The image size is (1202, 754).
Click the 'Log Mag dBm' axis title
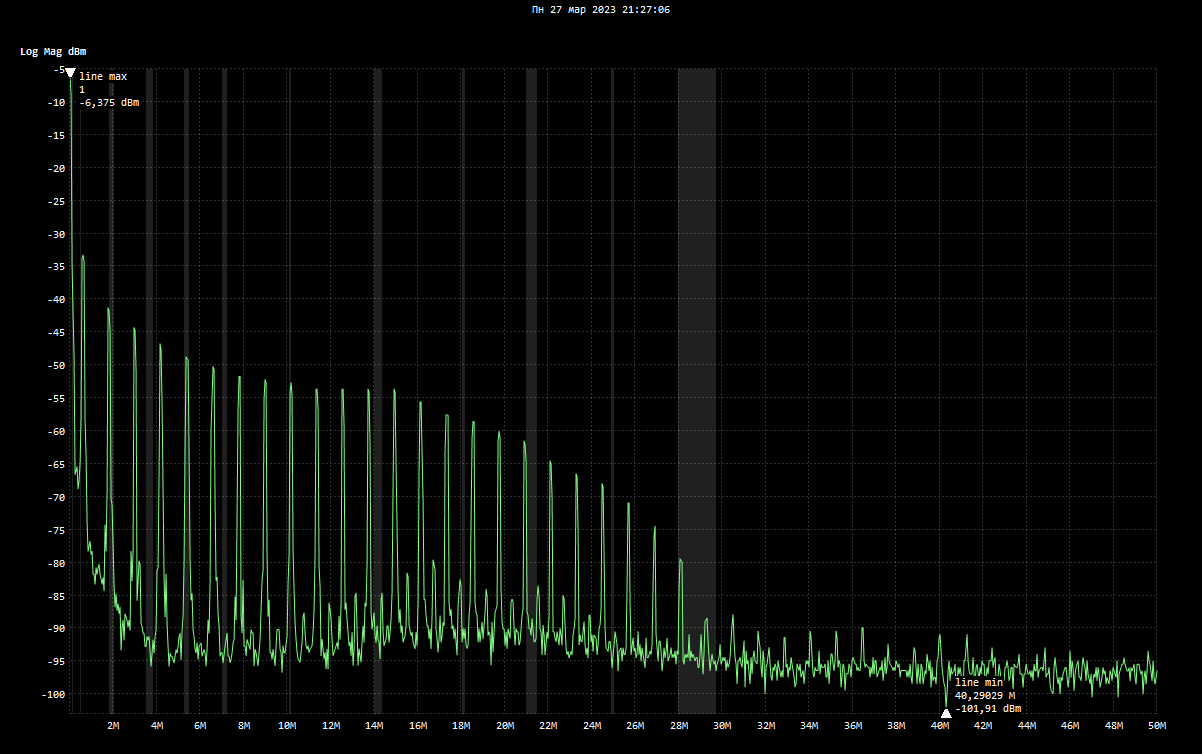tap(53, 51)
